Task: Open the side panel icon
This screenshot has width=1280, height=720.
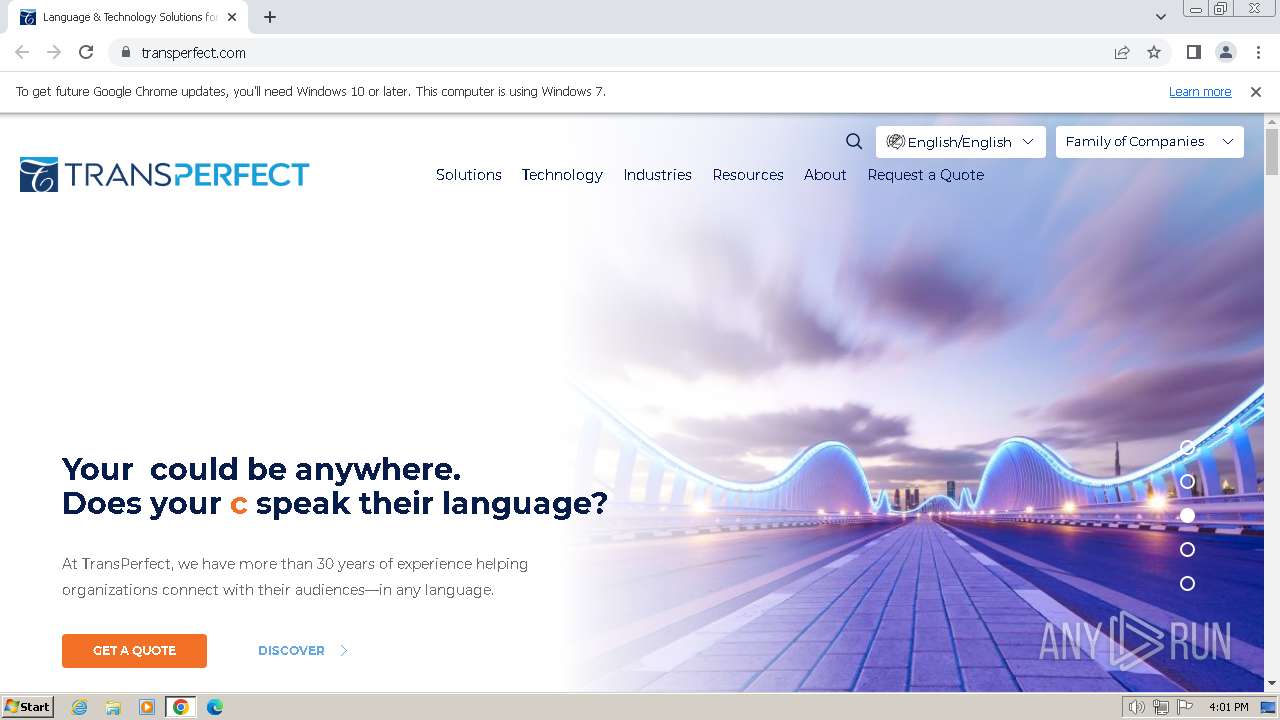Action: click(x=1193, y=53)
